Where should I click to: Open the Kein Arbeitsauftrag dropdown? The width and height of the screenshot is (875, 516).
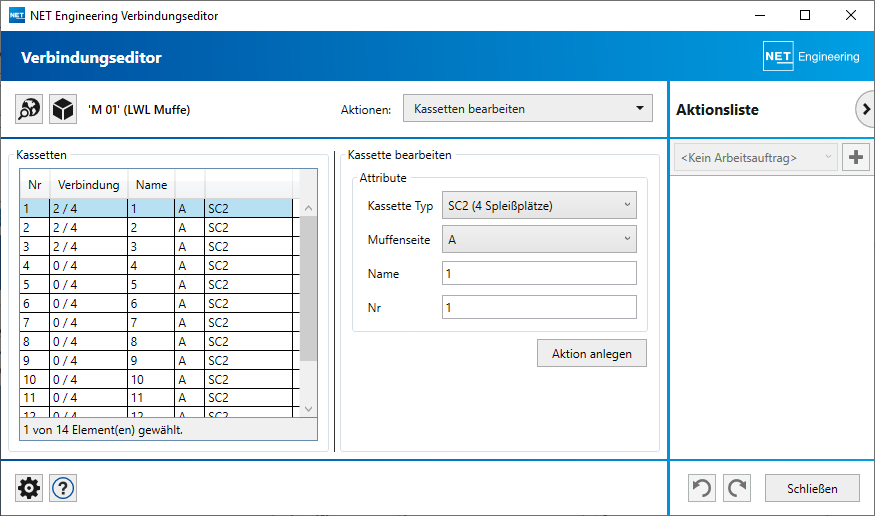[x=756, y=157]
